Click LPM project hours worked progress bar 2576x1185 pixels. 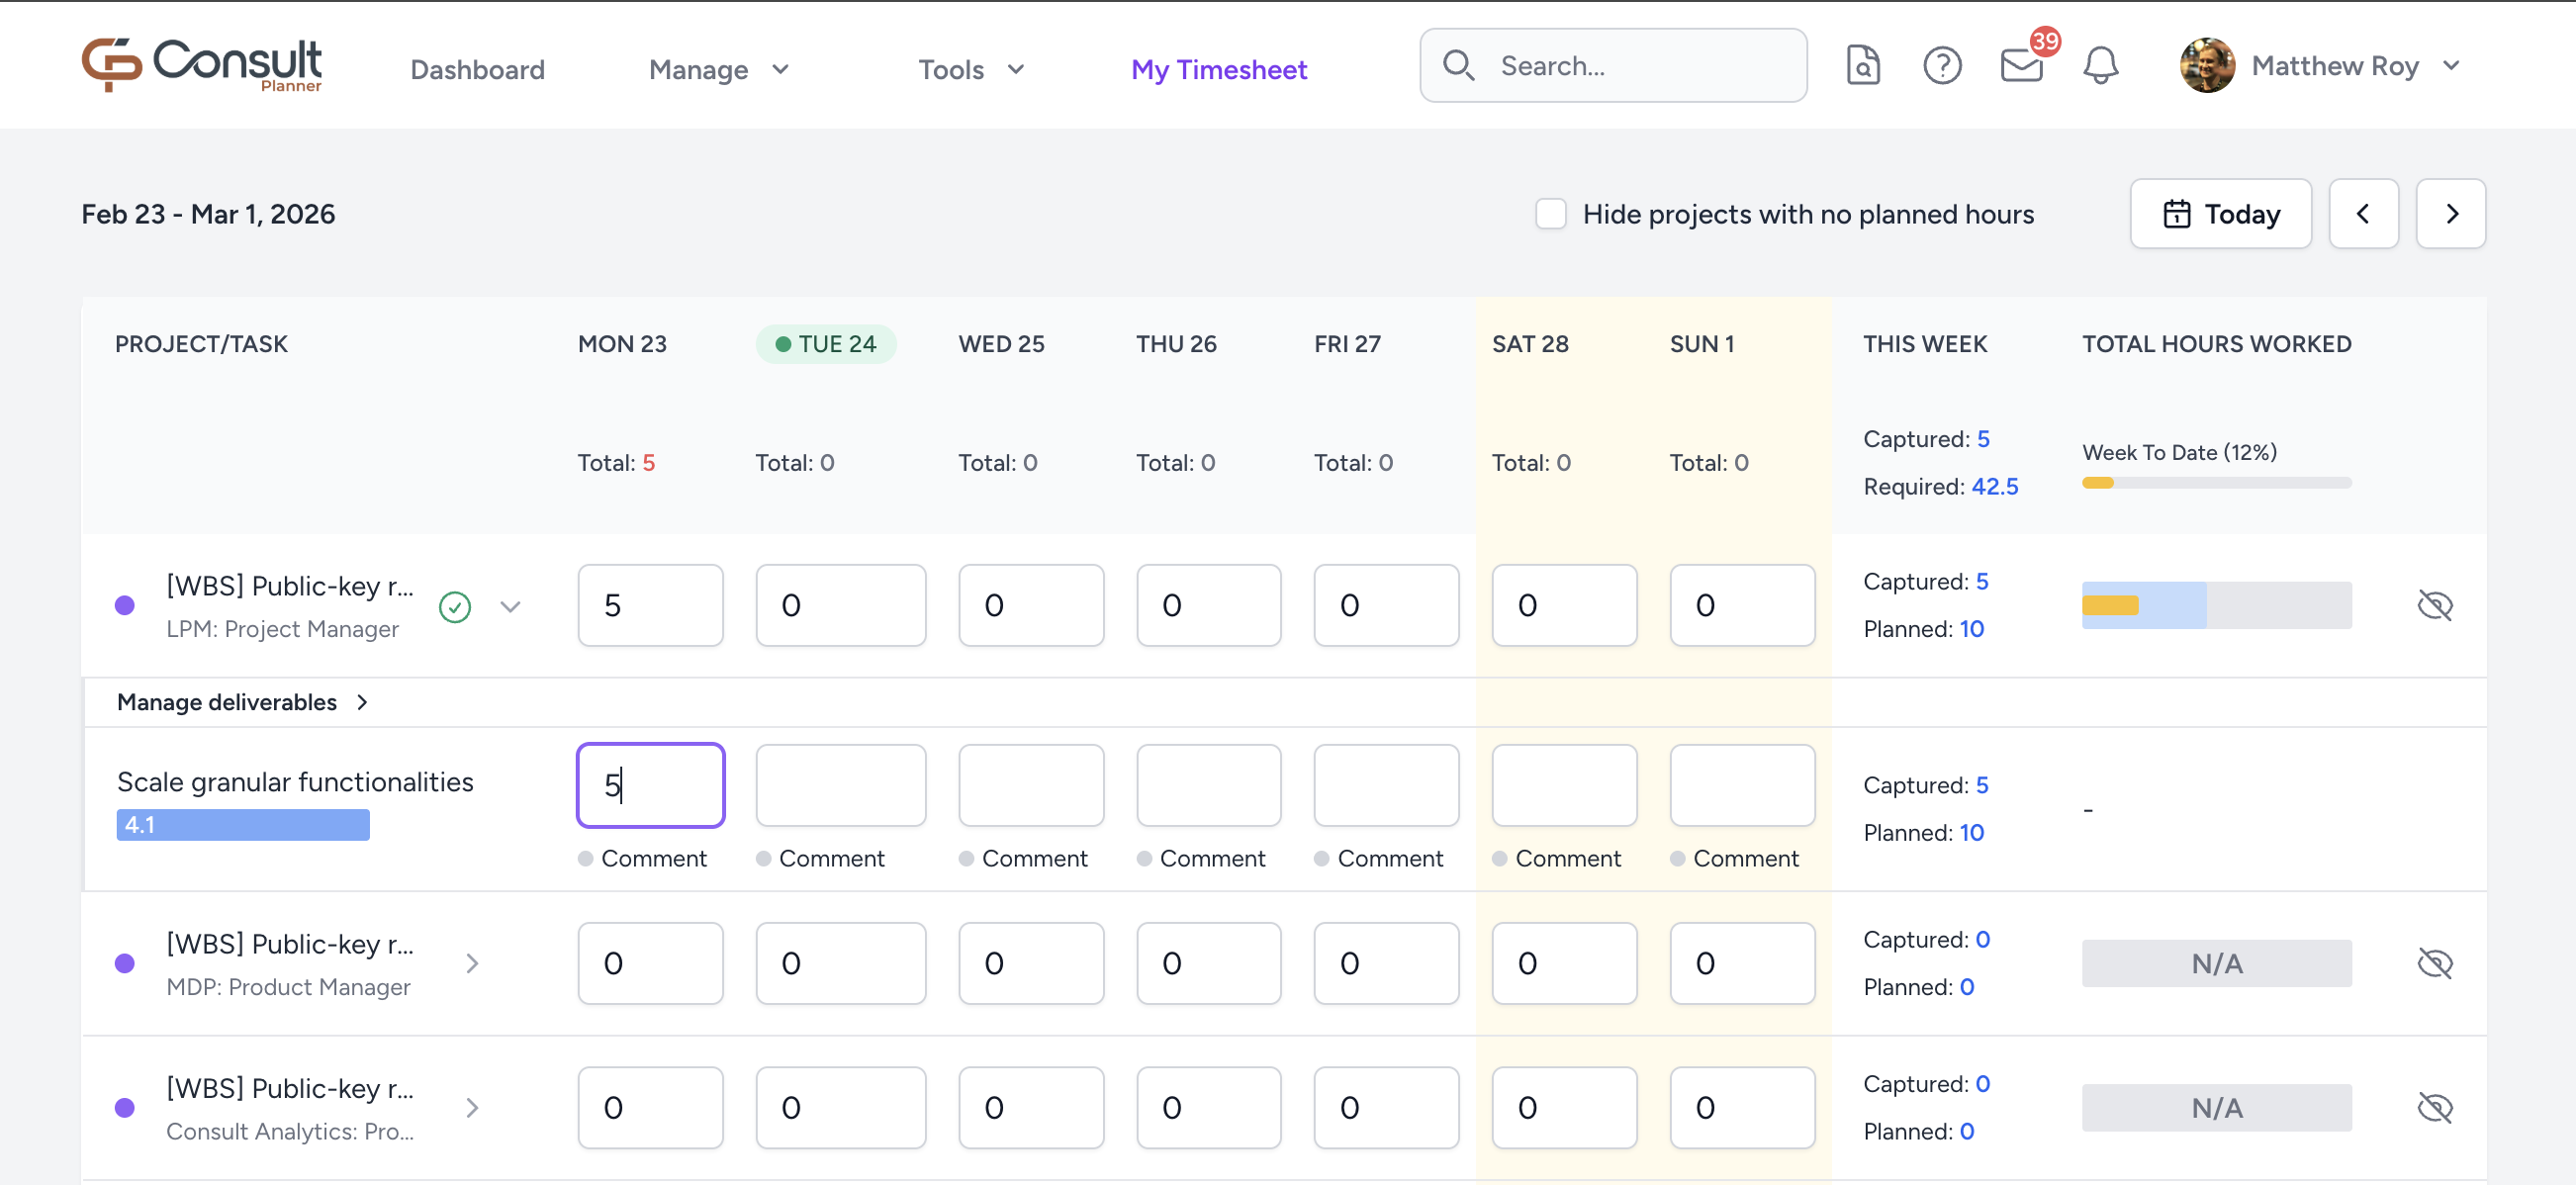(2217, 605)
